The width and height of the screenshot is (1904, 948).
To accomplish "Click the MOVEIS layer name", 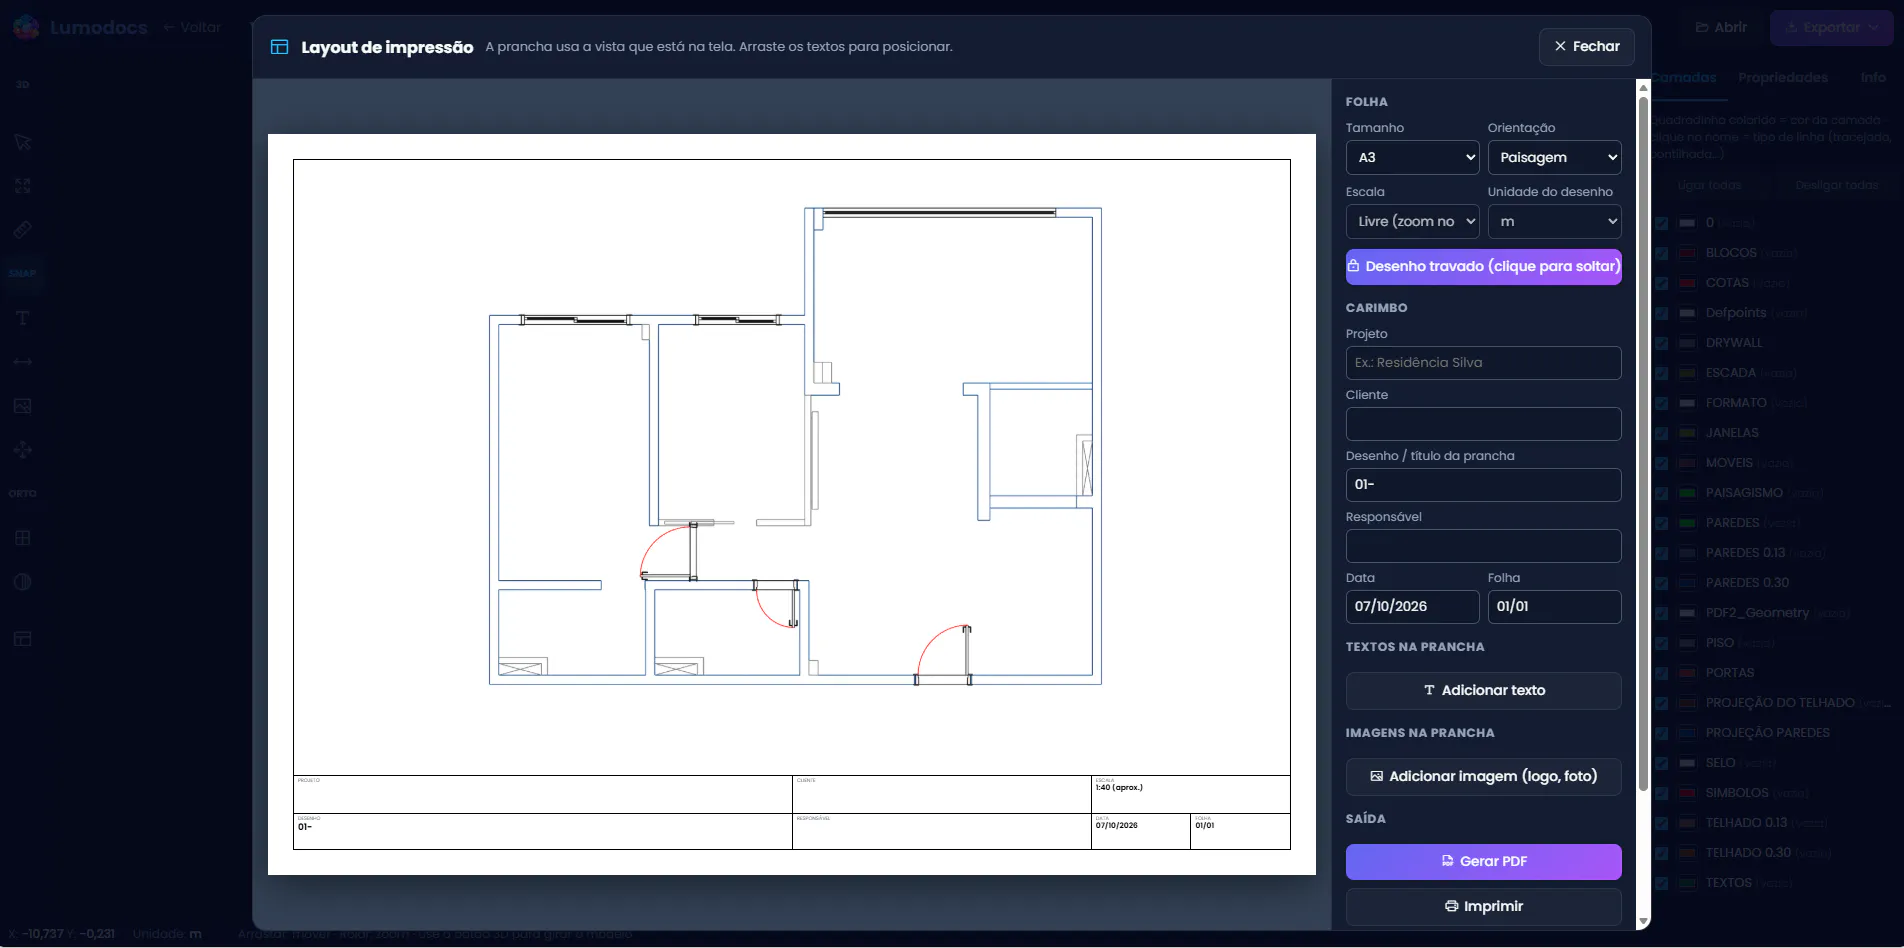I will click(1729, 463).
